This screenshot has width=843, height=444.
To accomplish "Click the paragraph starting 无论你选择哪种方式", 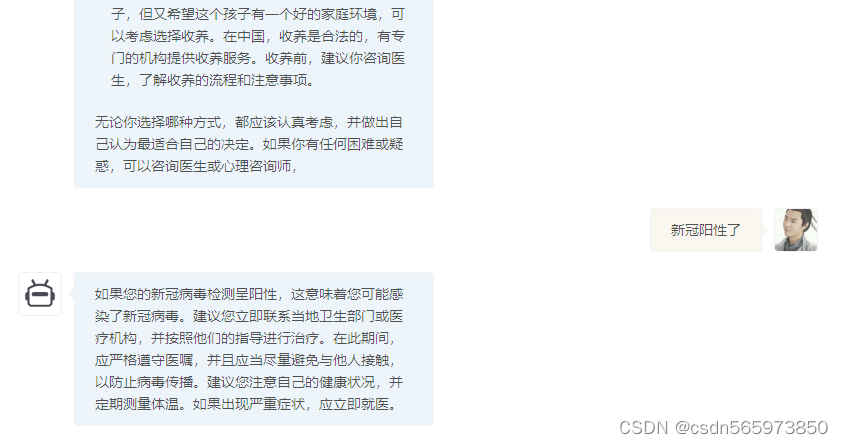I will pyautogui.click(x=249, y=144).
